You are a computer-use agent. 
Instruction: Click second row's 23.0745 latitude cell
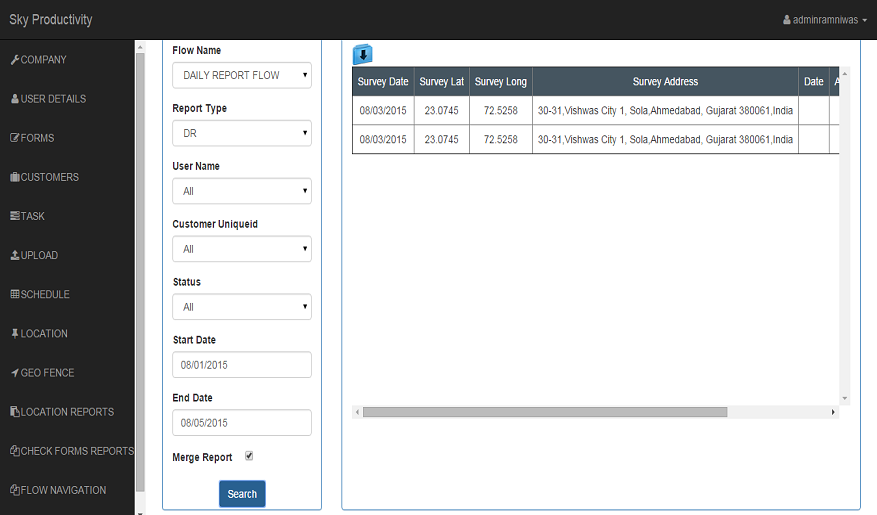pos(442,139)
